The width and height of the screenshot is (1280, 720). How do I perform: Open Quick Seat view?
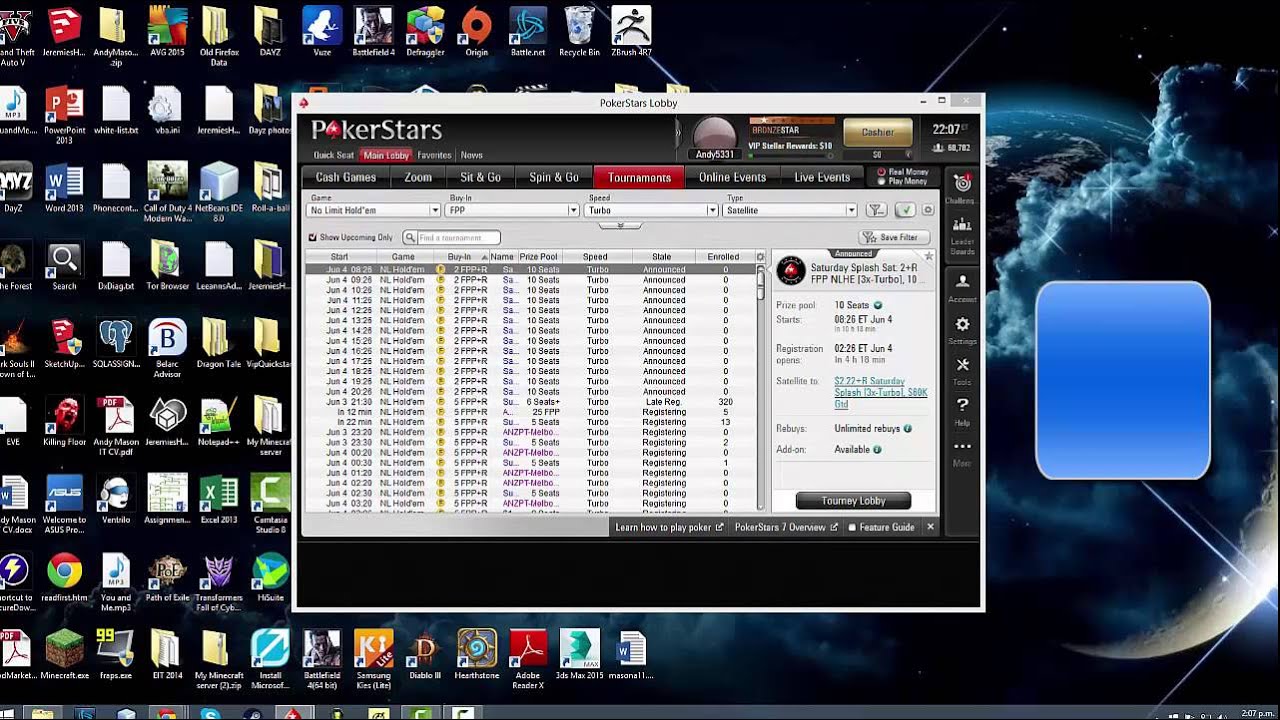[x=334, y=155]
